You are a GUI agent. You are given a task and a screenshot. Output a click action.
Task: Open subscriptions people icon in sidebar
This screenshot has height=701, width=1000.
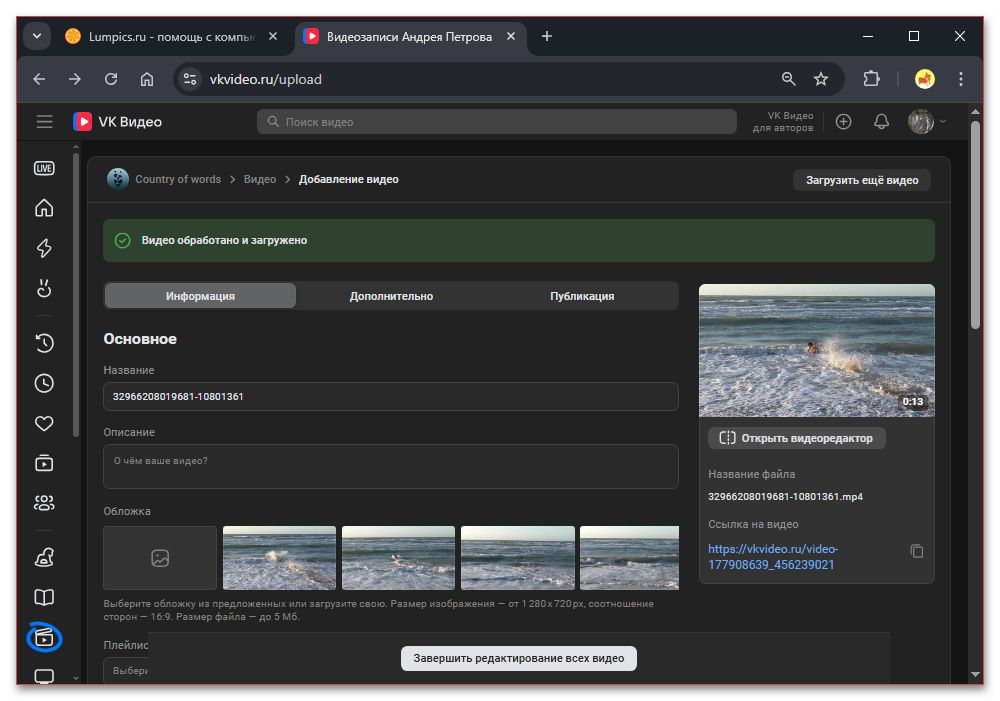(44, 503)
